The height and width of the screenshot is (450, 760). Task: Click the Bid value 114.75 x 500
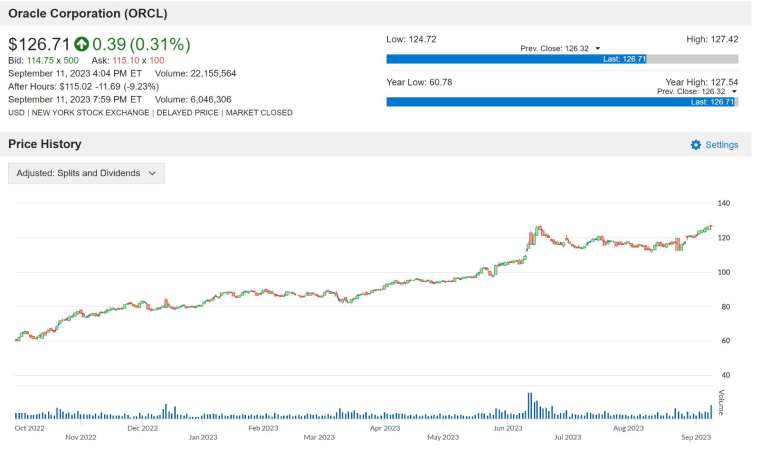(x=52, y=61)
